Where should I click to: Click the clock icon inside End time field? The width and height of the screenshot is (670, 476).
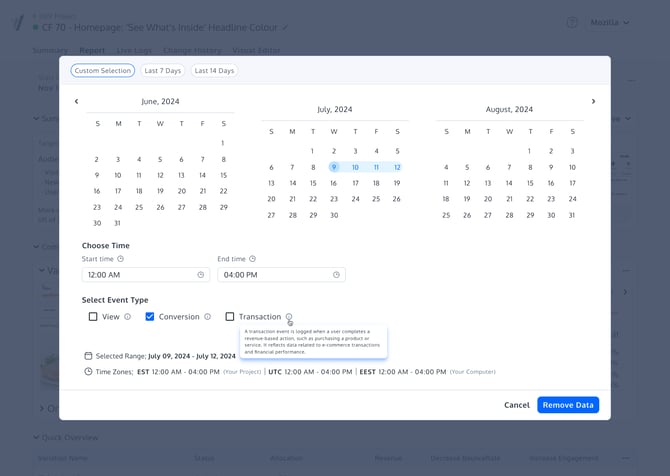point(336,275)
